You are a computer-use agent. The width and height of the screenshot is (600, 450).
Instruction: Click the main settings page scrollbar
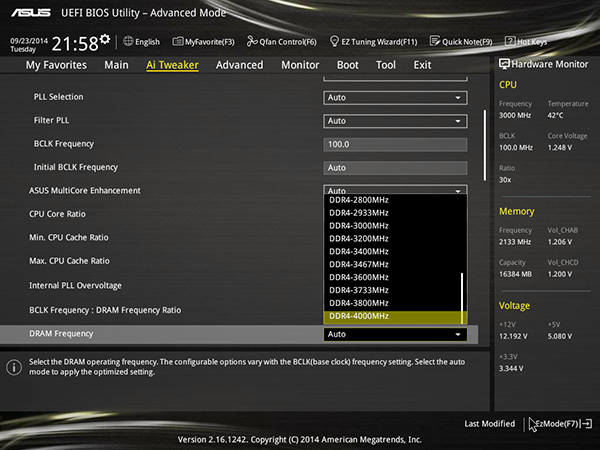tap(485, 145)
